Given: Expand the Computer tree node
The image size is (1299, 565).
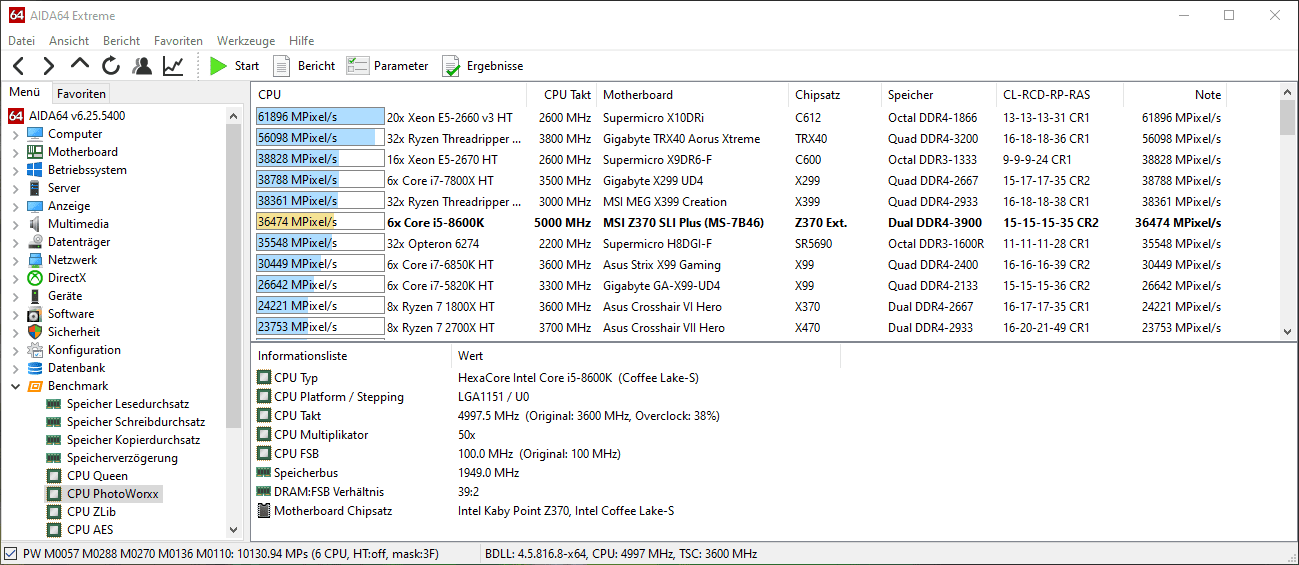Looking at the screenshot, I should [x=15, y=134].
